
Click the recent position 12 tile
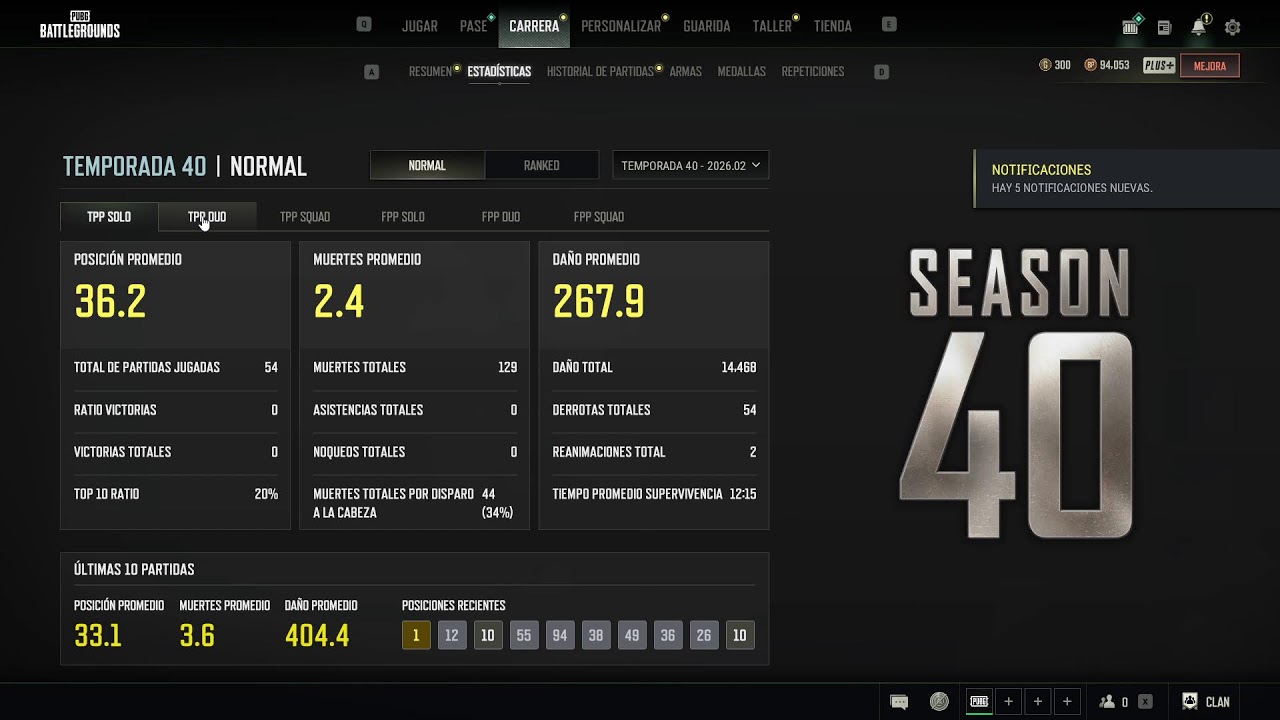(452, 635)
